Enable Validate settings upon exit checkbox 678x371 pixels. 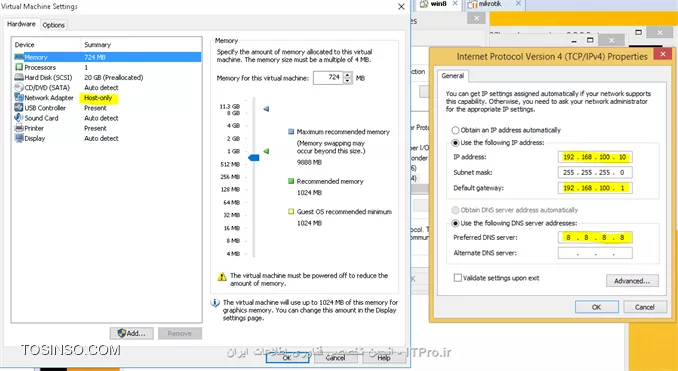[457, 278]
